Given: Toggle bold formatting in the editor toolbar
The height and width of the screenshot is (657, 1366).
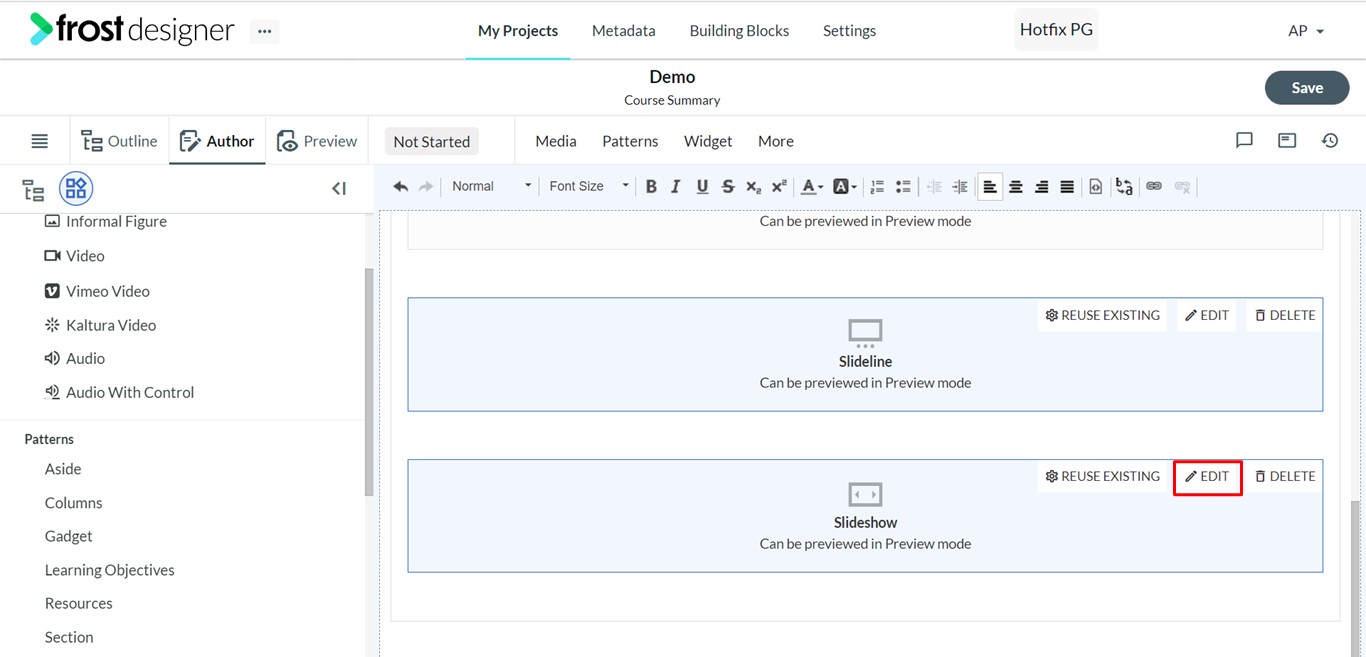Looking at the screenshot, I should (651, 186).
